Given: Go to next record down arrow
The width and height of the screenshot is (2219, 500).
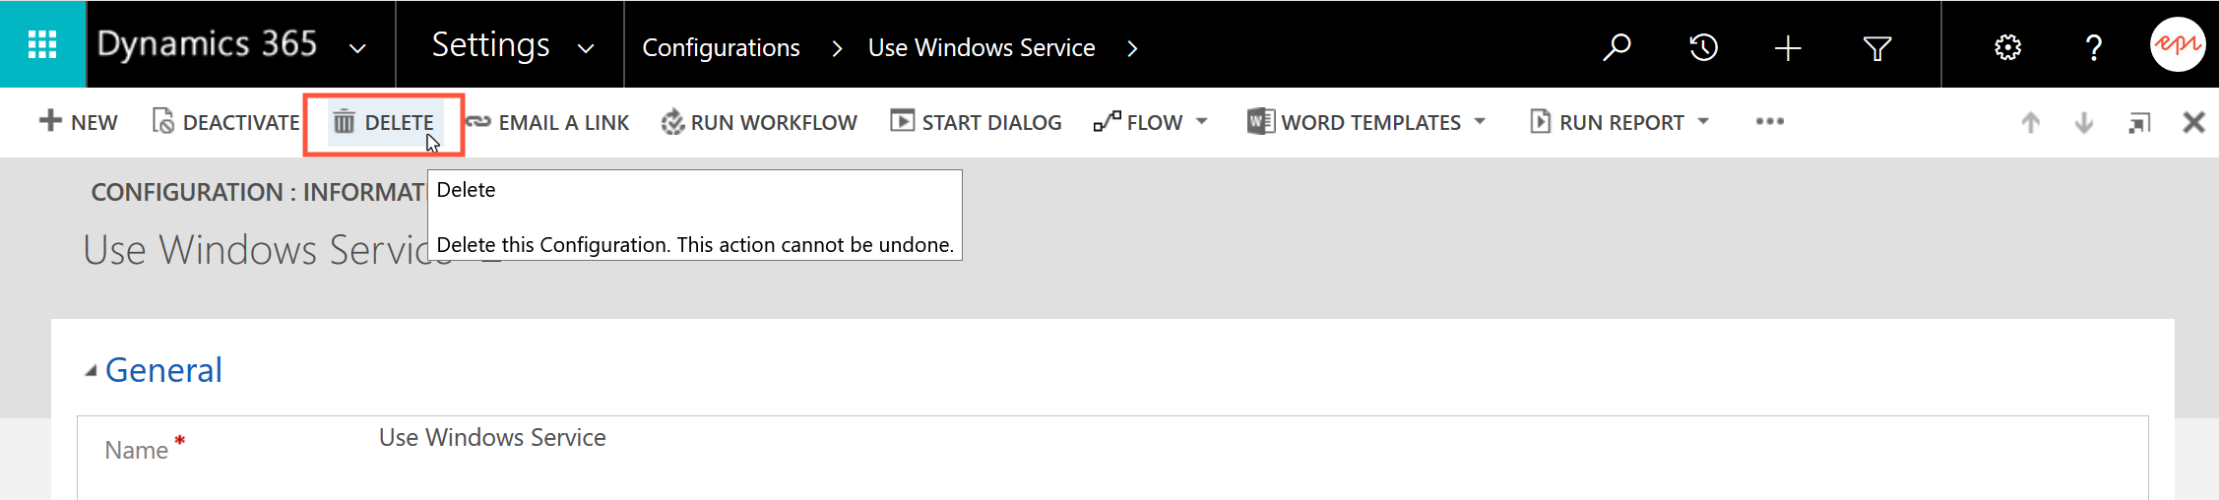Looking at the screenshot, I should pyautogui.click(x=2084, y=123).
